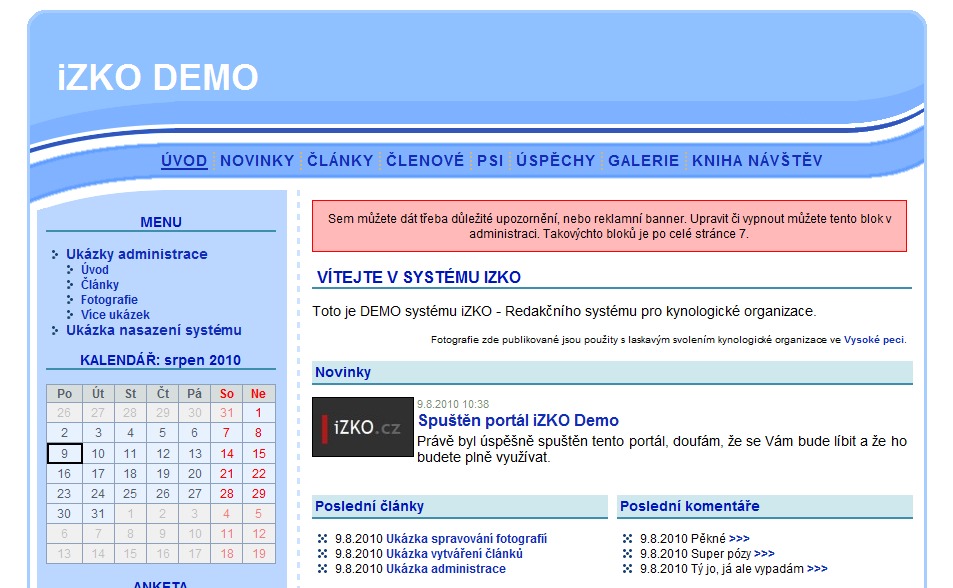Select the Úvod sidebar submenu link

click(x=95, y=269)
